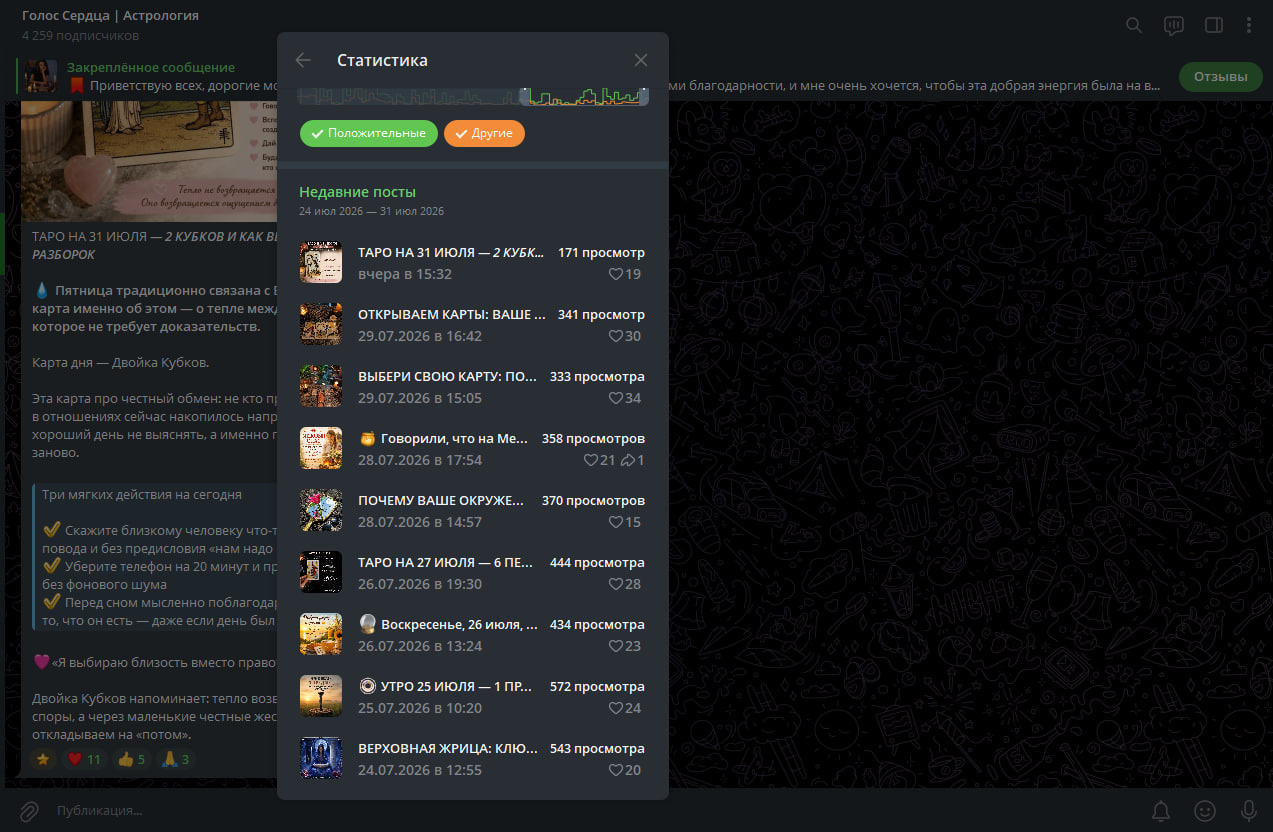The image size is (1273, 832).
Task: Click timestamp 24.07.2026 в 12:55
Action: coord(420,770)
